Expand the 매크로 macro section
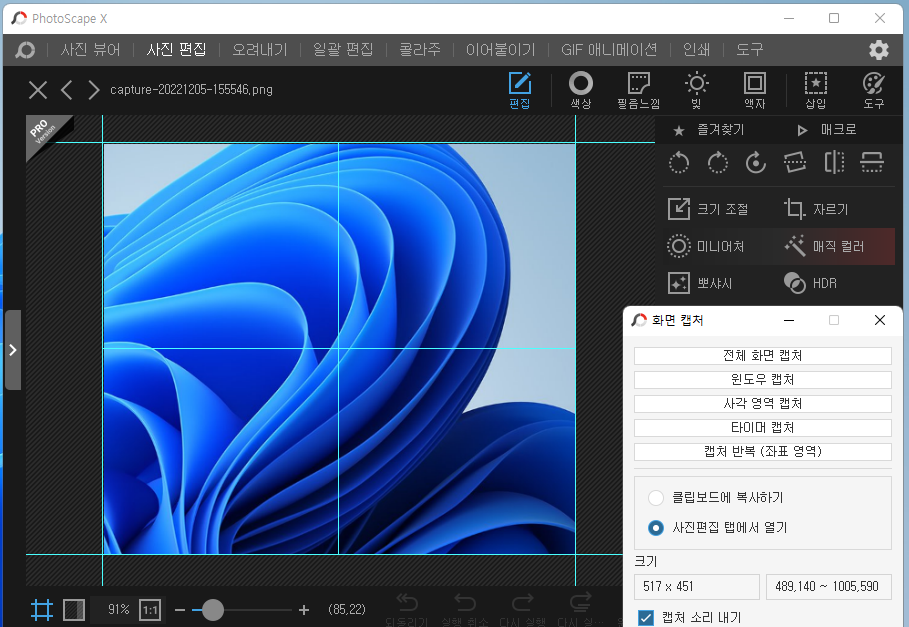 827,130
